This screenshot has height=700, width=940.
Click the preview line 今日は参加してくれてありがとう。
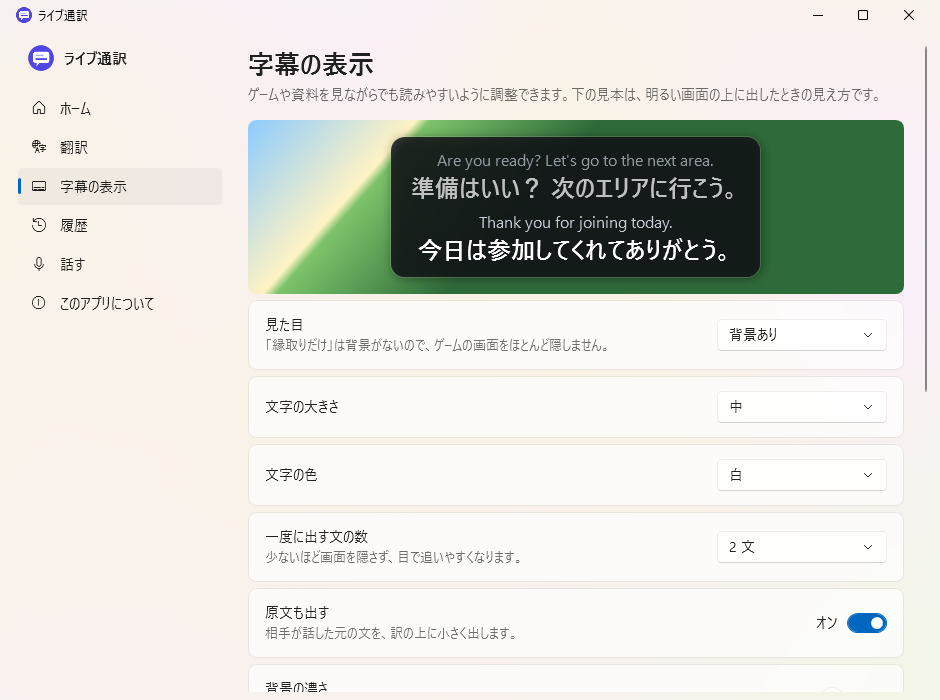(x=574, y=250)
